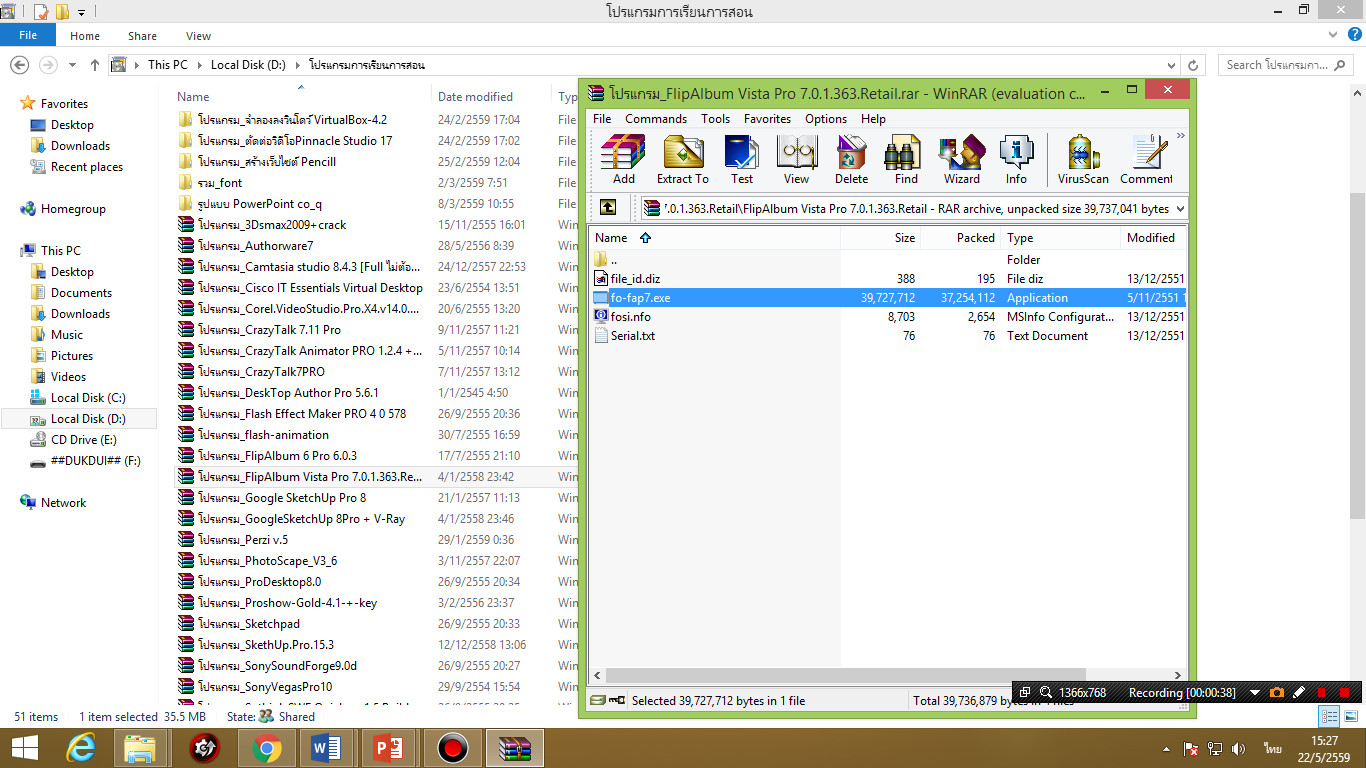Screen dimensions: 1366x768
Task: Select Network in navigation pane
Action: click(63, 503)
